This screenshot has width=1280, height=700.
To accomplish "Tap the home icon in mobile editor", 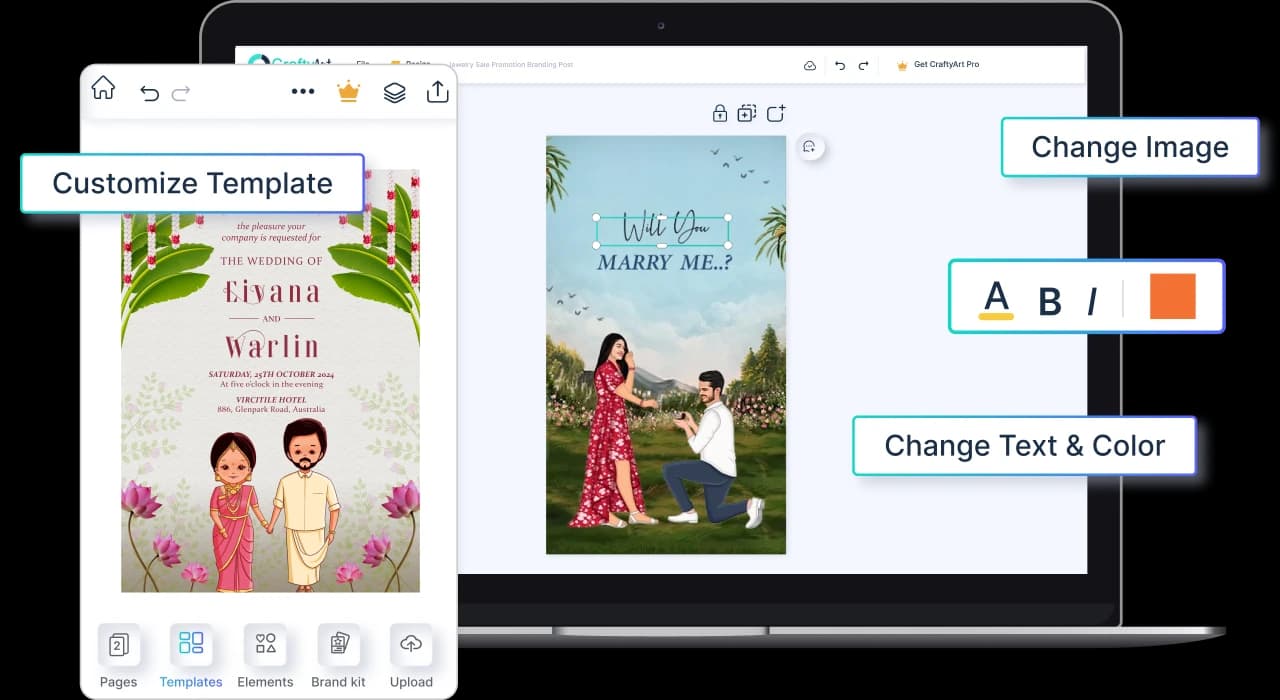I will 103,88.
